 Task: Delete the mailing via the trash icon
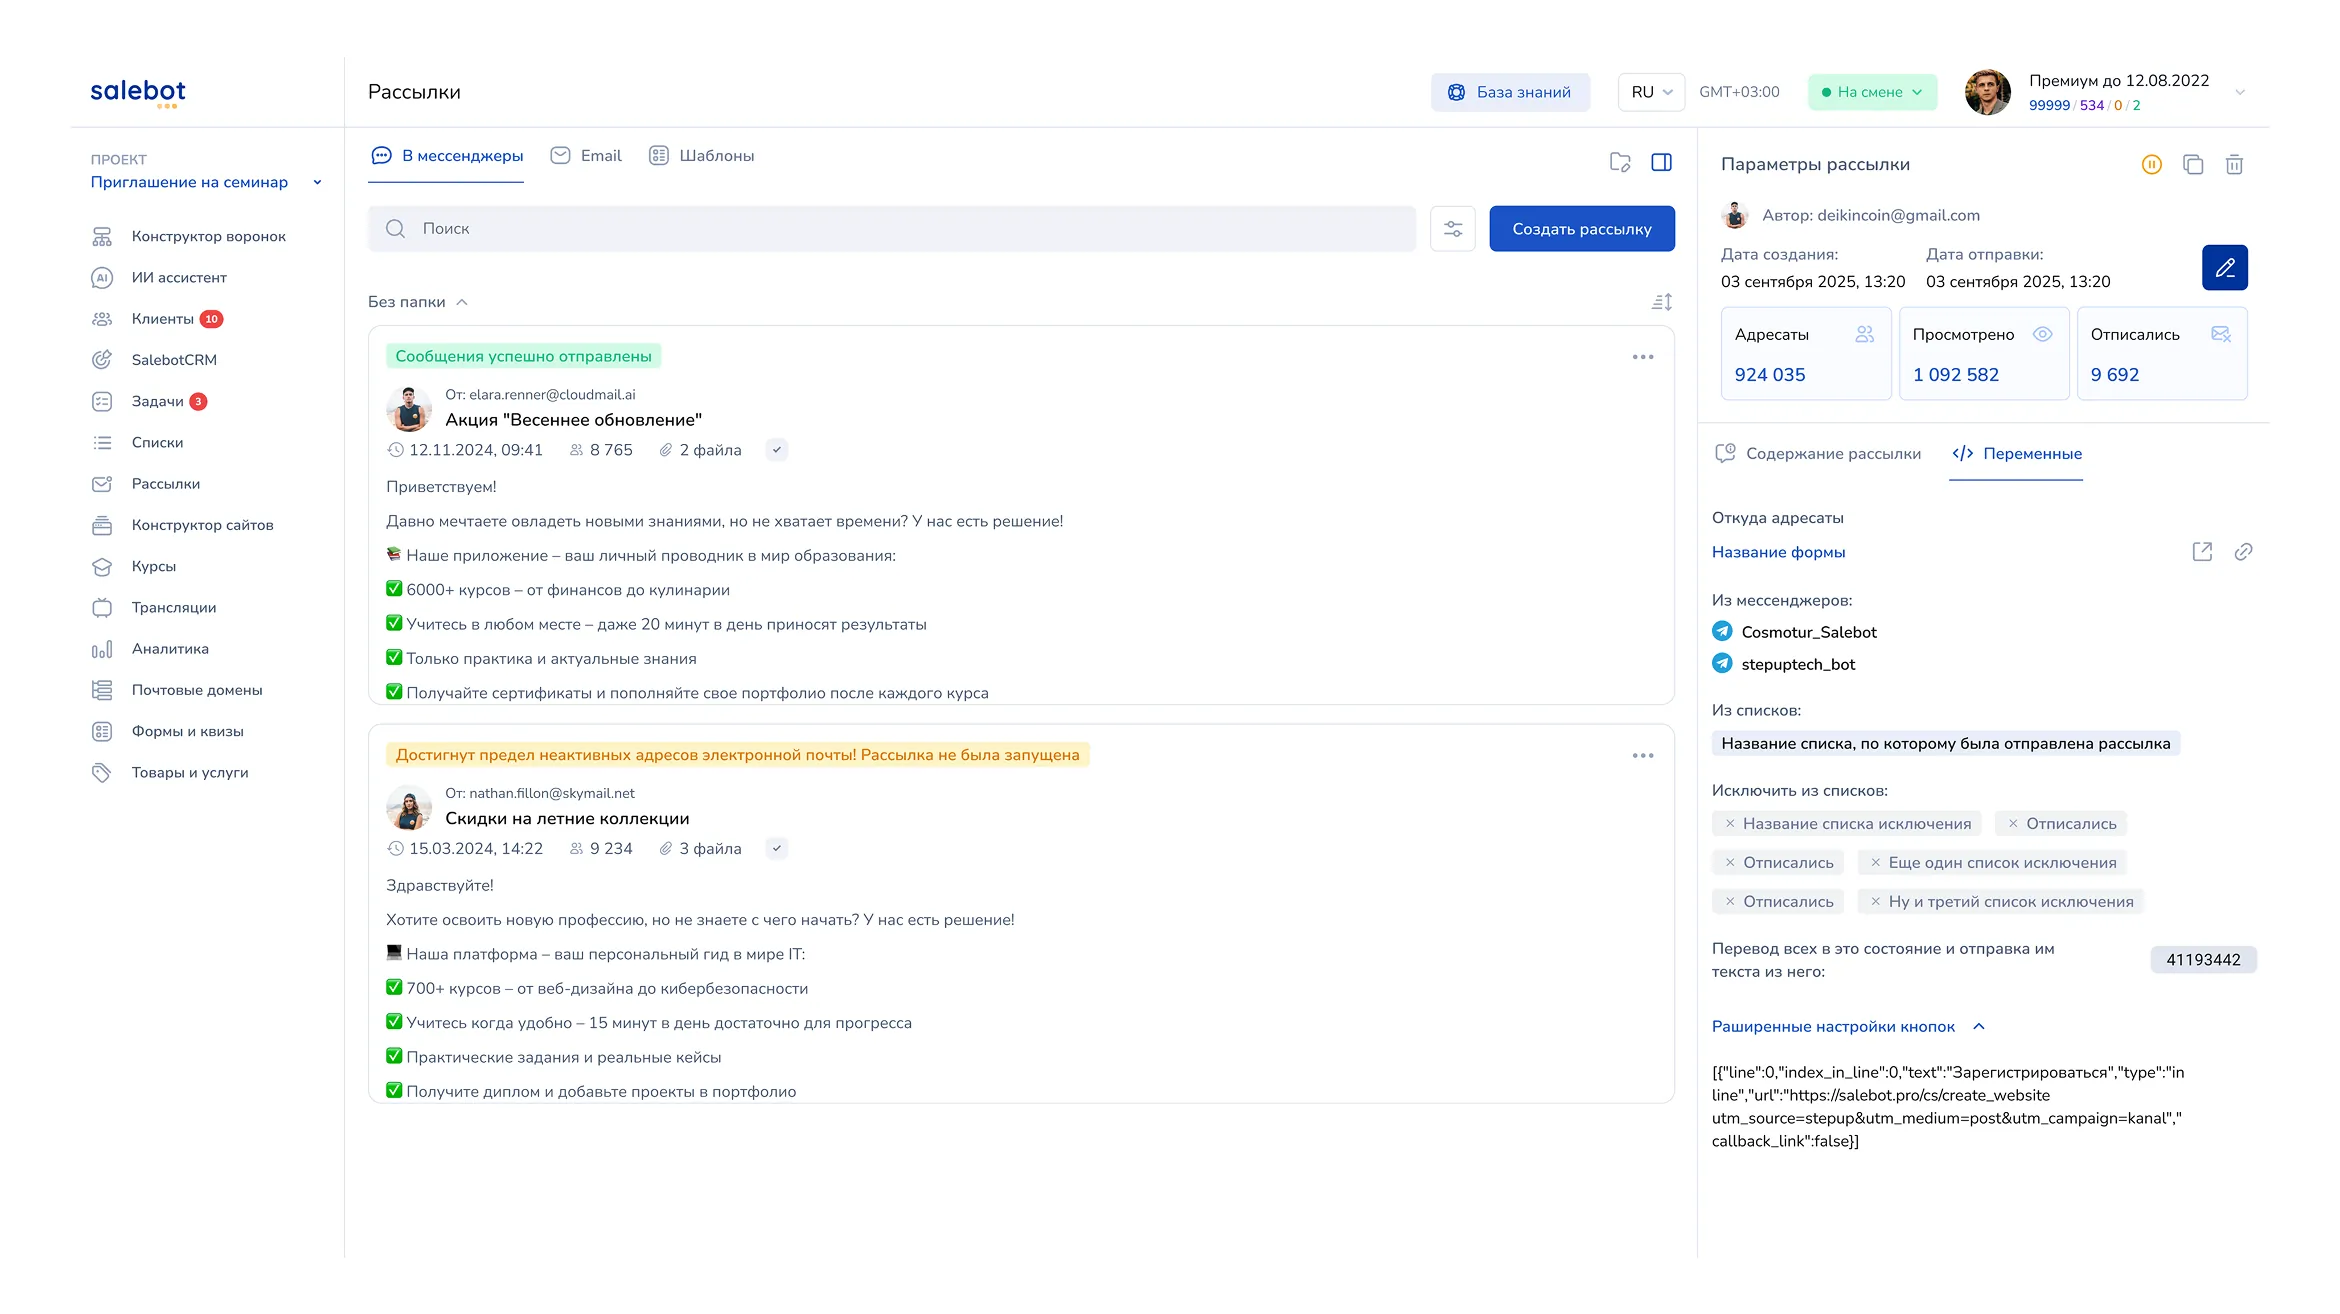click(x=2234, y=165)
